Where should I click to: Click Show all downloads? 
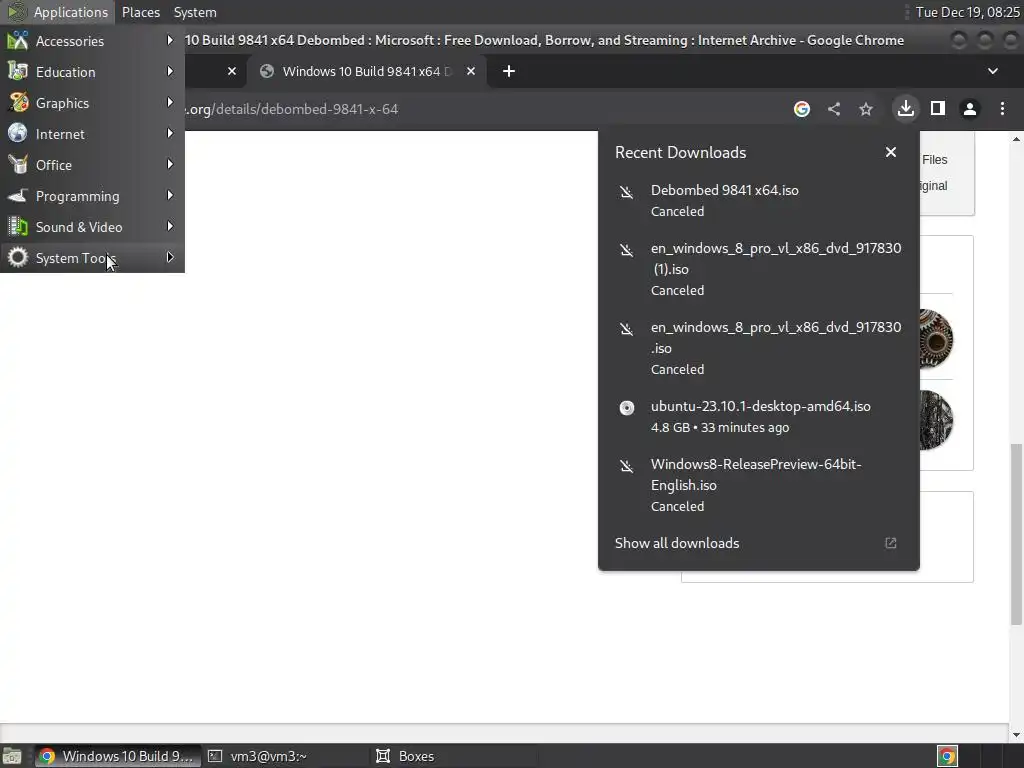tap(677, 543)
